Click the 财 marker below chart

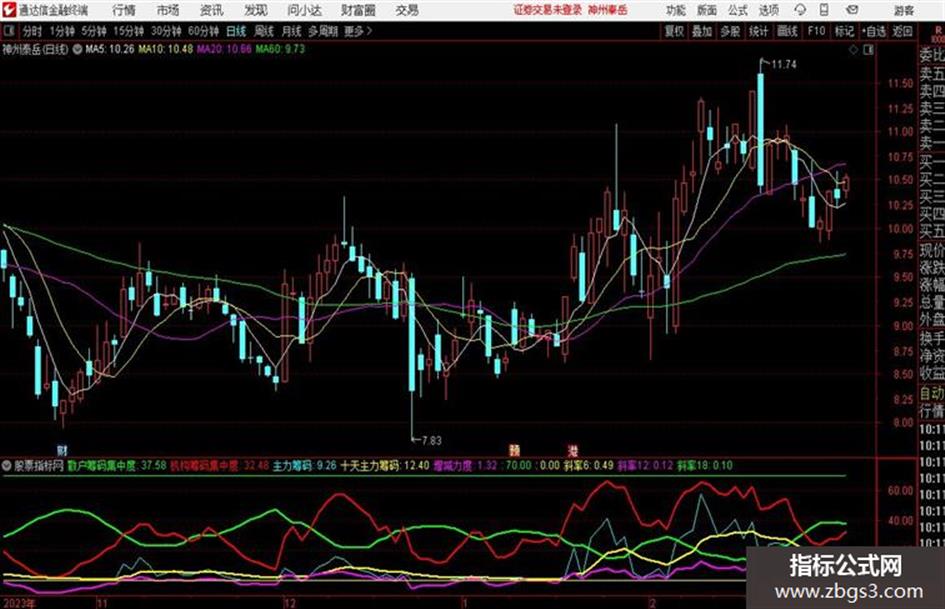click(61, 450)
